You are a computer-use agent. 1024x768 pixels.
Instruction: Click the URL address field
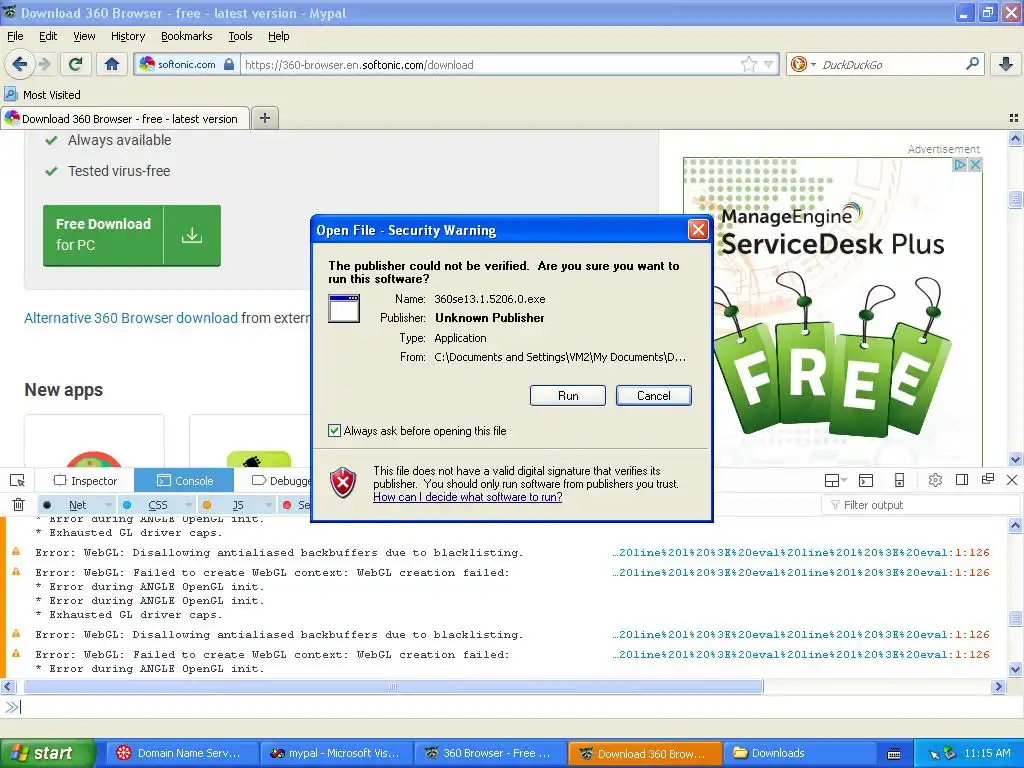490,64
